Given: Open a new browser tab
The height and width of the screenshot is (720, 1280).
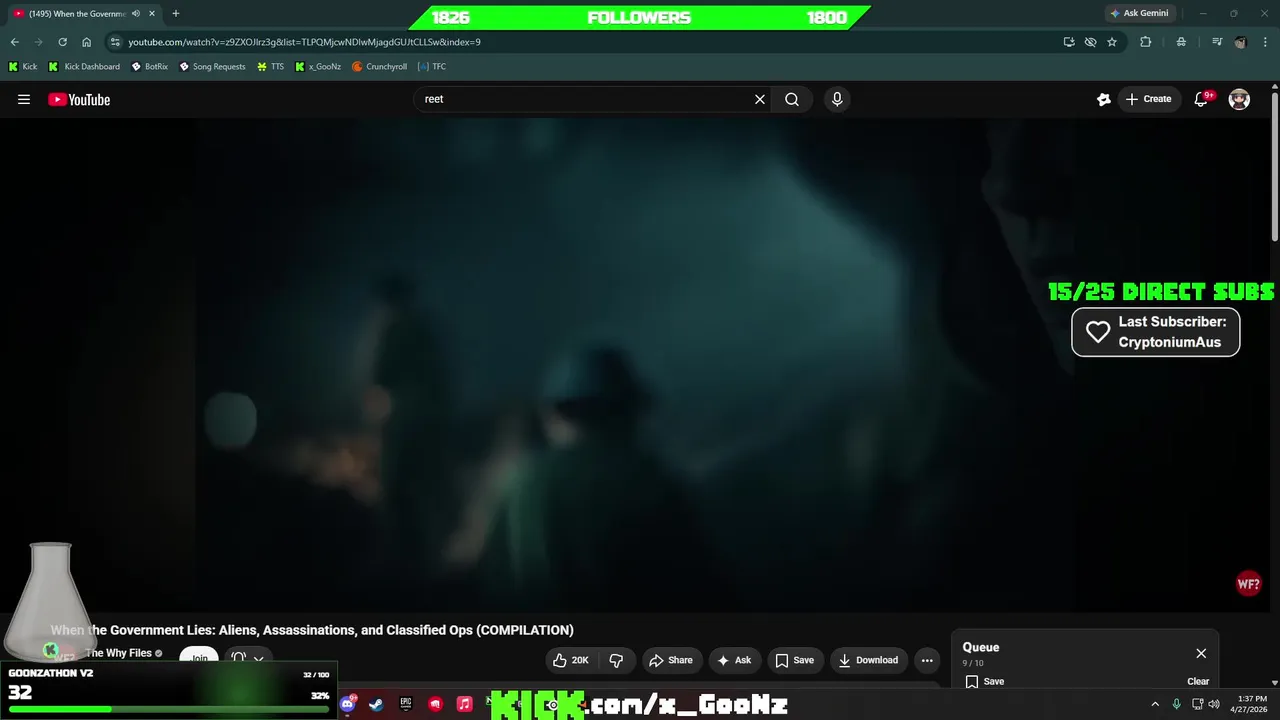Looking at the screenshot, I should pos(176,14).
